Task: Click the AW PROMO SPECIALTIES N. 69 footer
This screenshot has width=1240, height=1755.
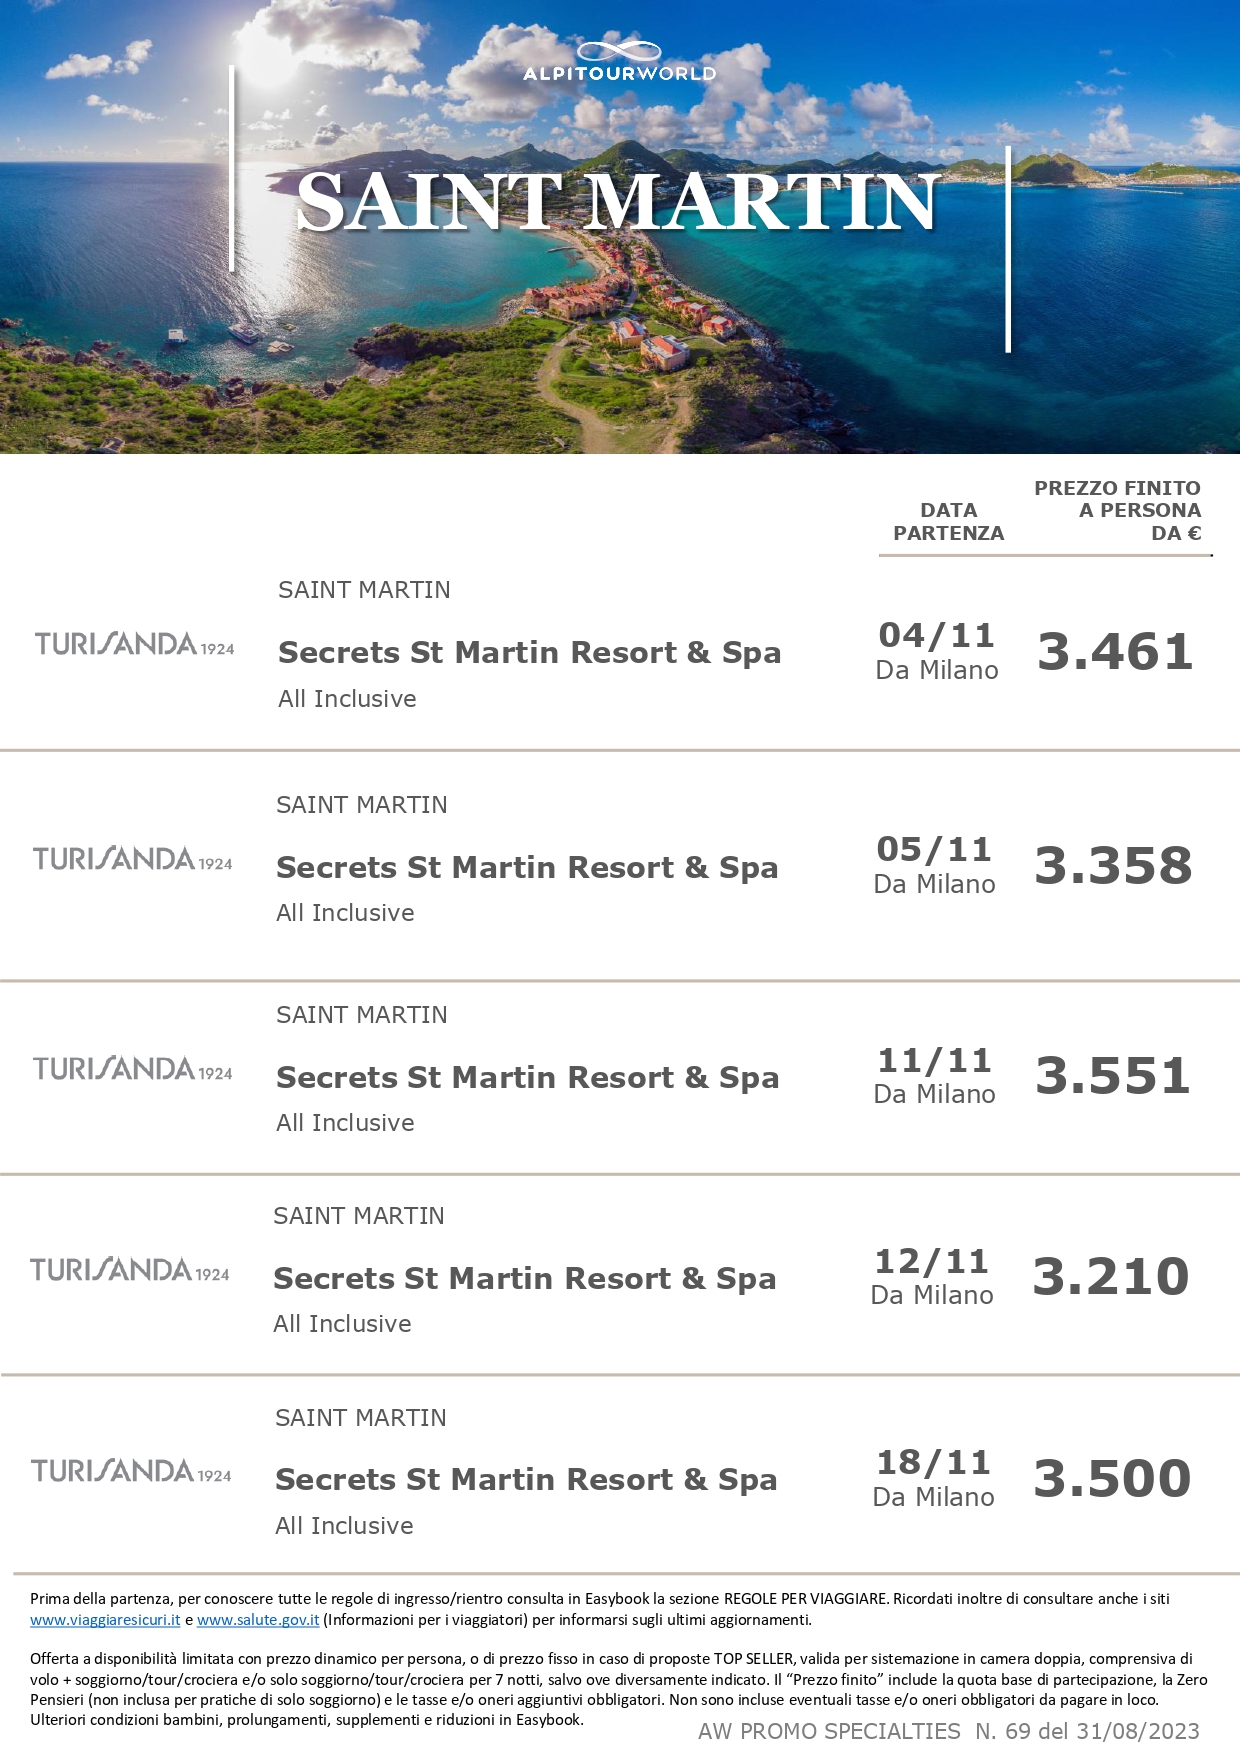Action: tap(949, 1731)
